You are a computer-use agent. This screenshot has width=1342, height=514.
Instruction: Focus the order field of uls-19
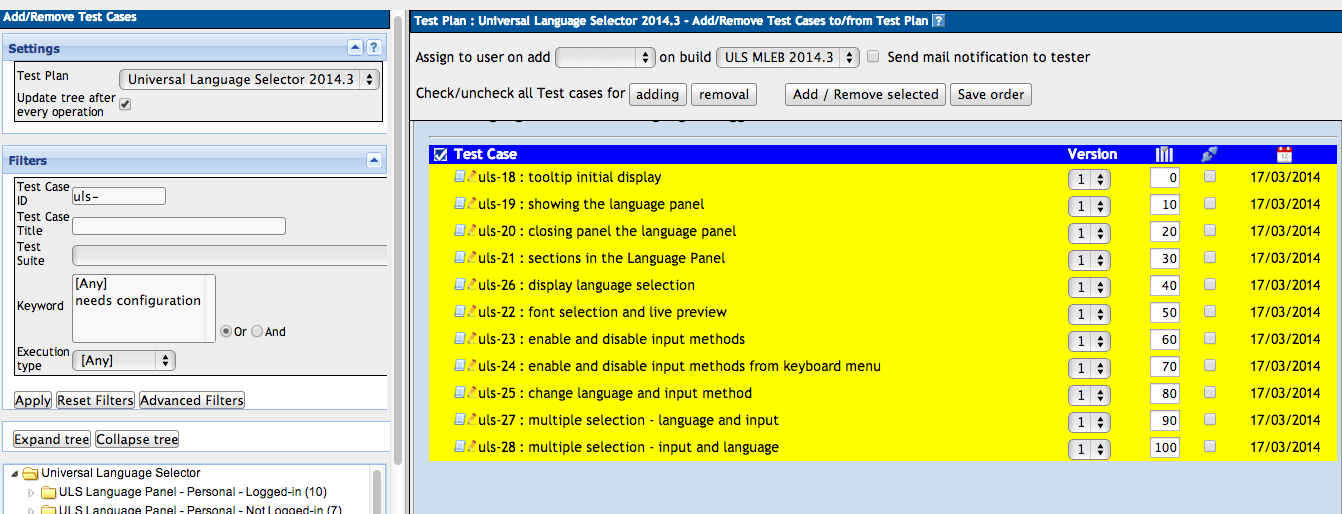point(1165,204)
